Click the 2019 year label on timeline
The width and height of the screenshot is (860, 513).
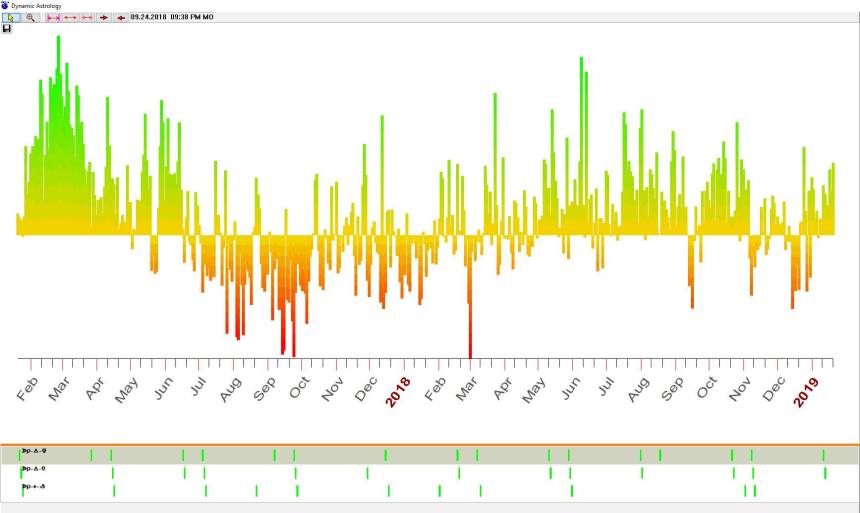click(x=806, y=391)
